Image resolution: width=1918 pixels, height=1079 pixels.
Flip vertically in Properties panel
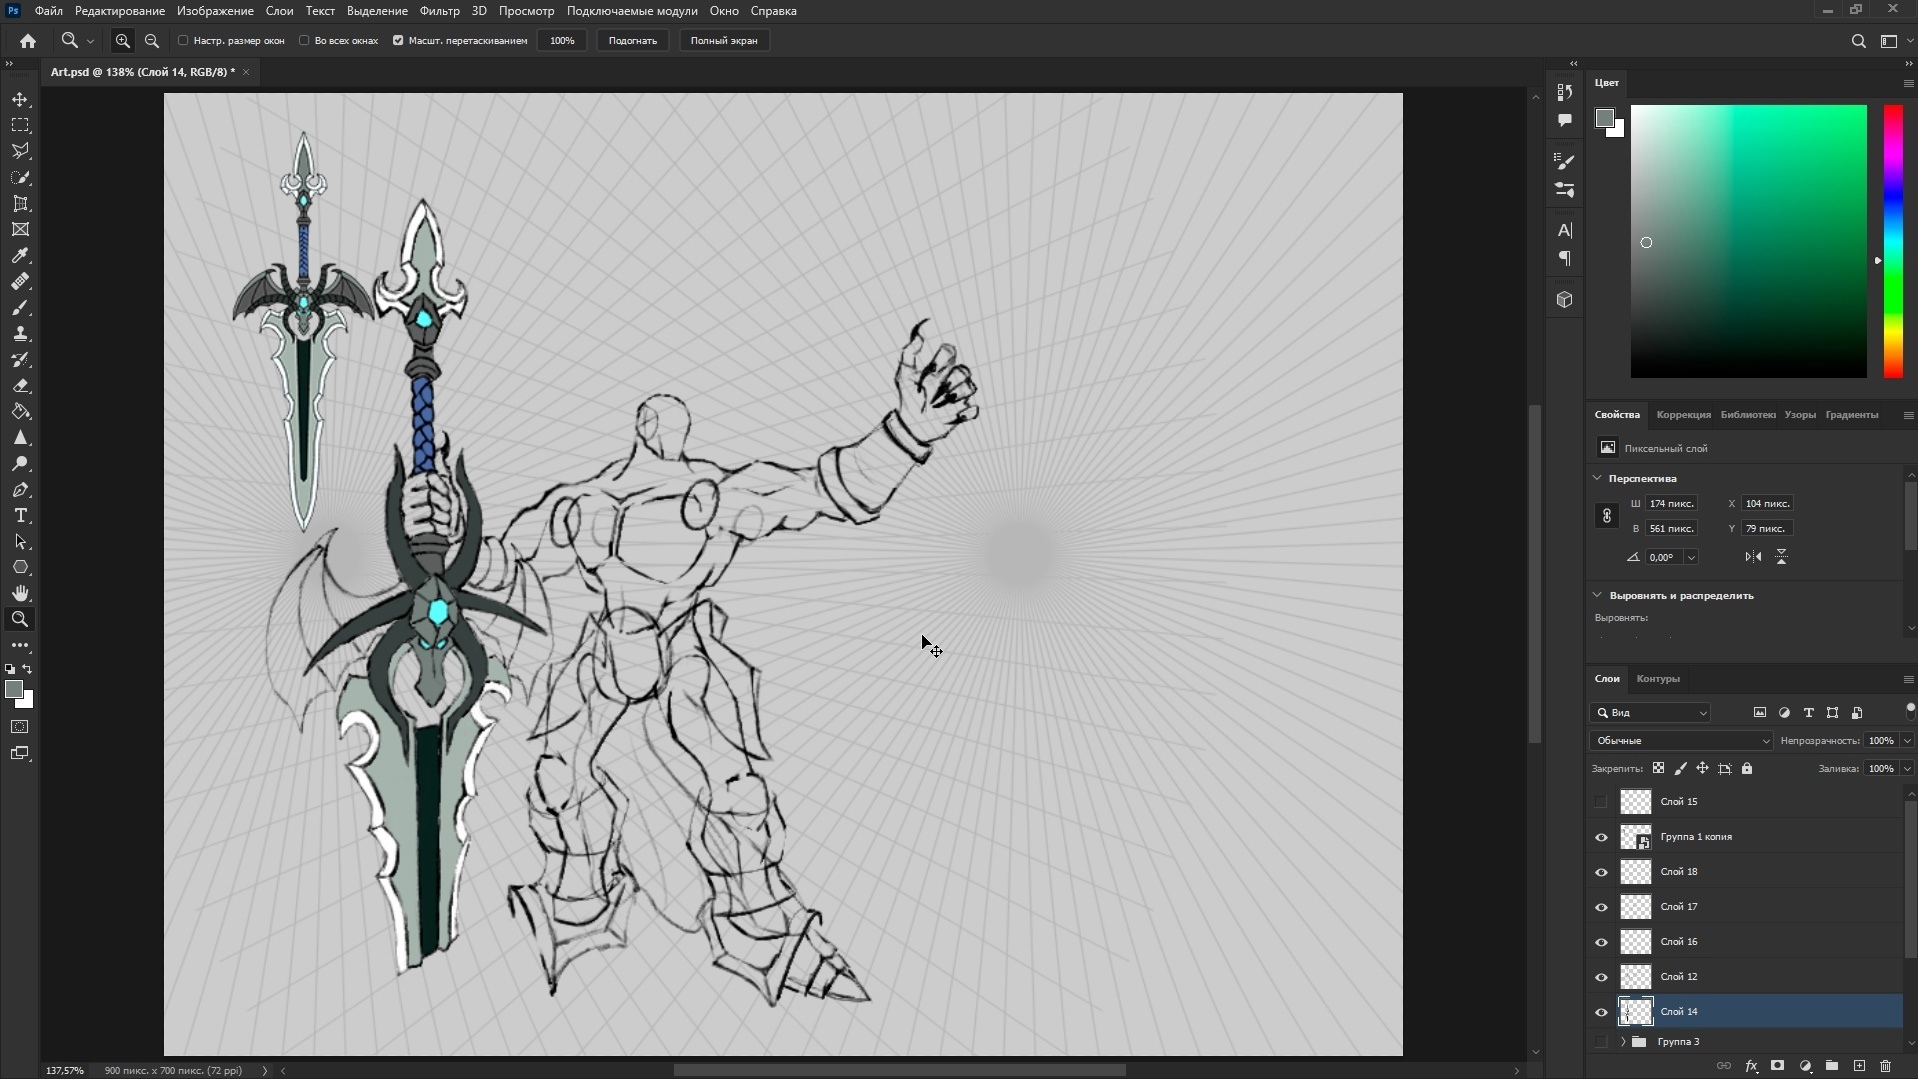point(1782,557)
